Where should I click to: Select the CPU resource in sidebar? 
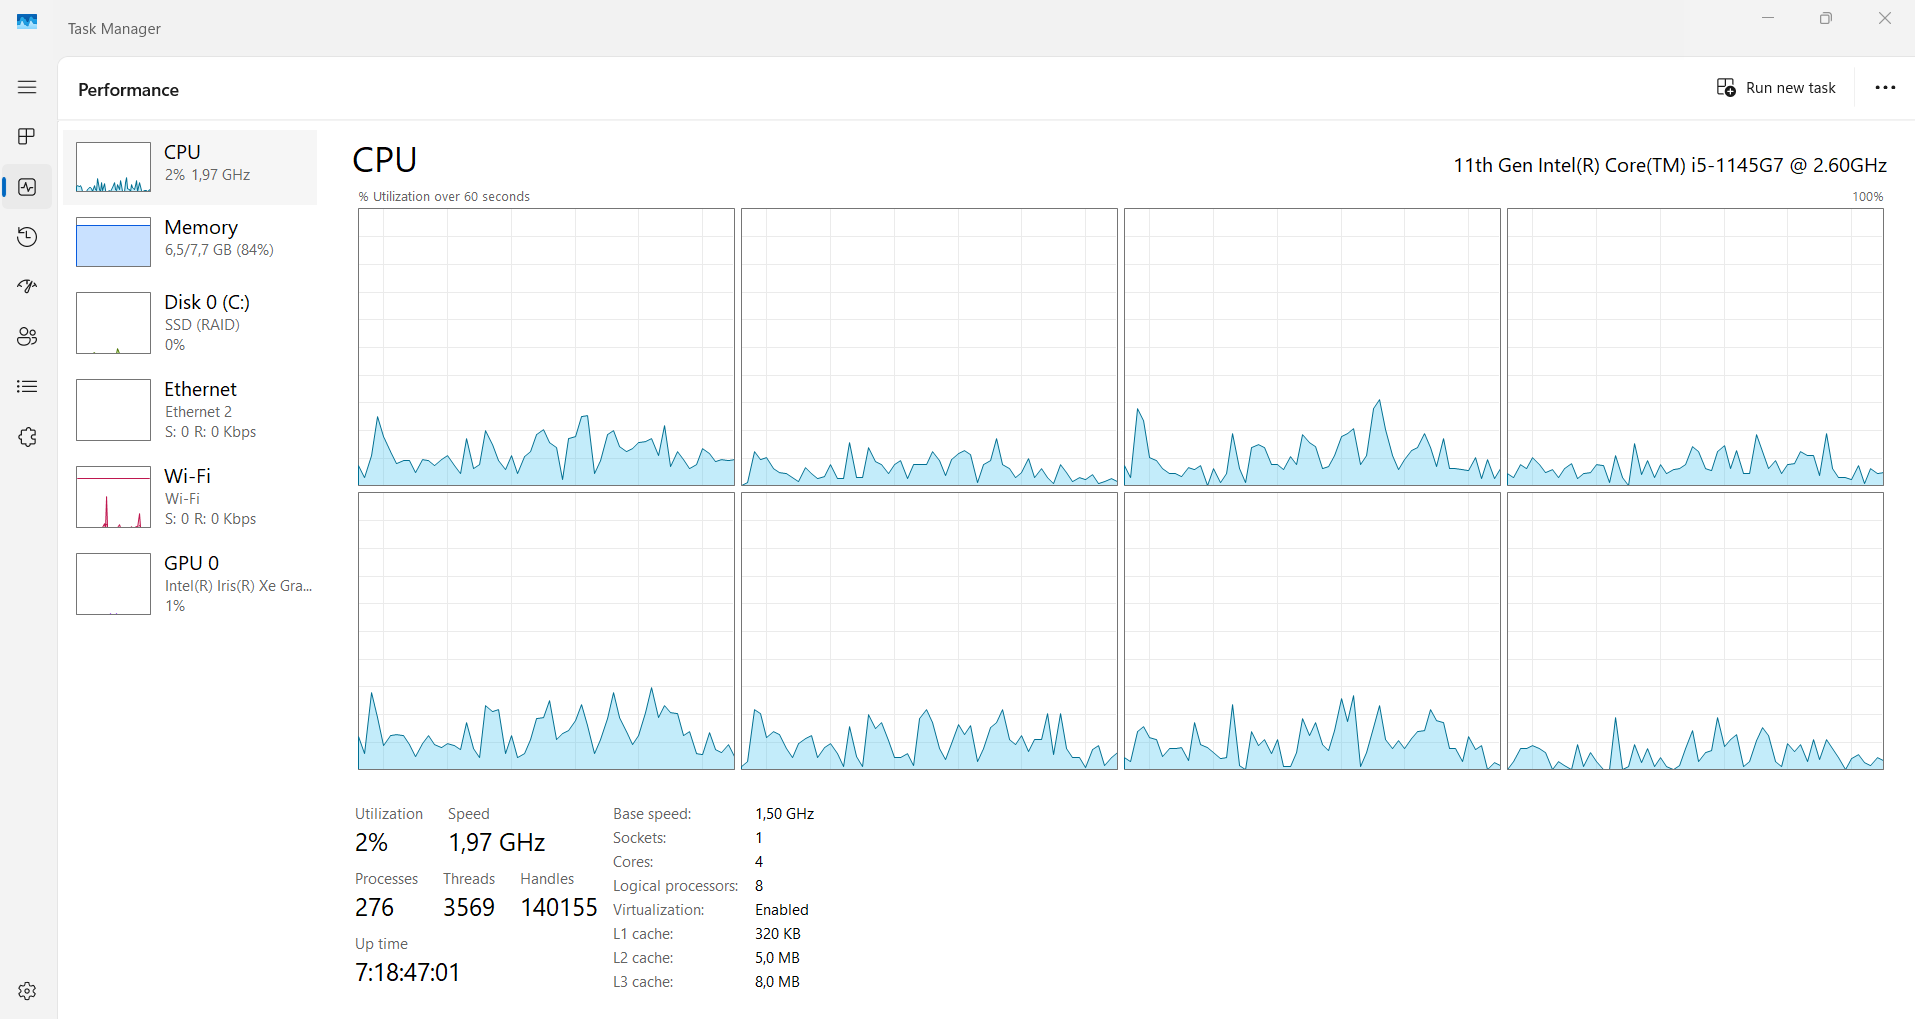coord(190,167)
